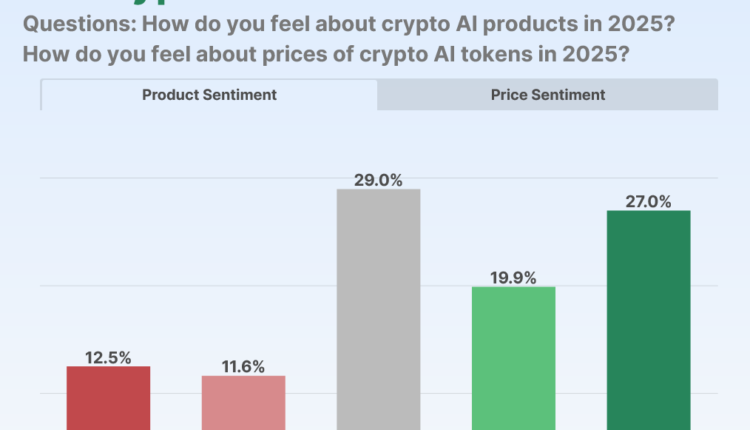
Task: Click the 27.0% value label
Action: pos(648,201)
